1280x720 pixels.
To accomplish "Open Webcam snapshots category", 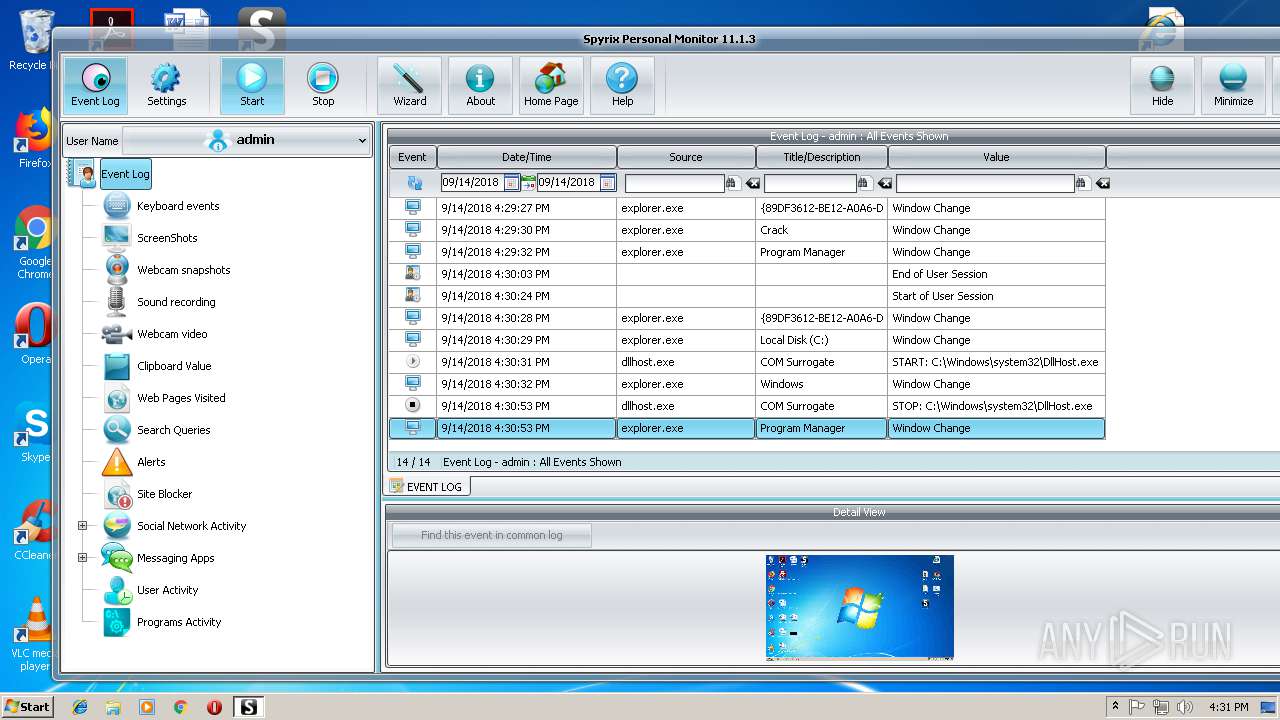I will (x=183, y=270).
